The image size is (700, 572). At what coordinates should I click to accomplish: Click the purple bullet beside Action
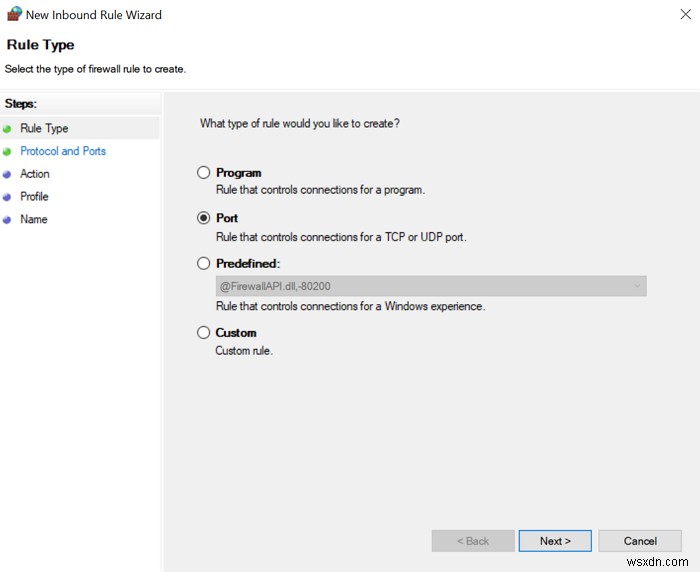[x=7, y=175]
